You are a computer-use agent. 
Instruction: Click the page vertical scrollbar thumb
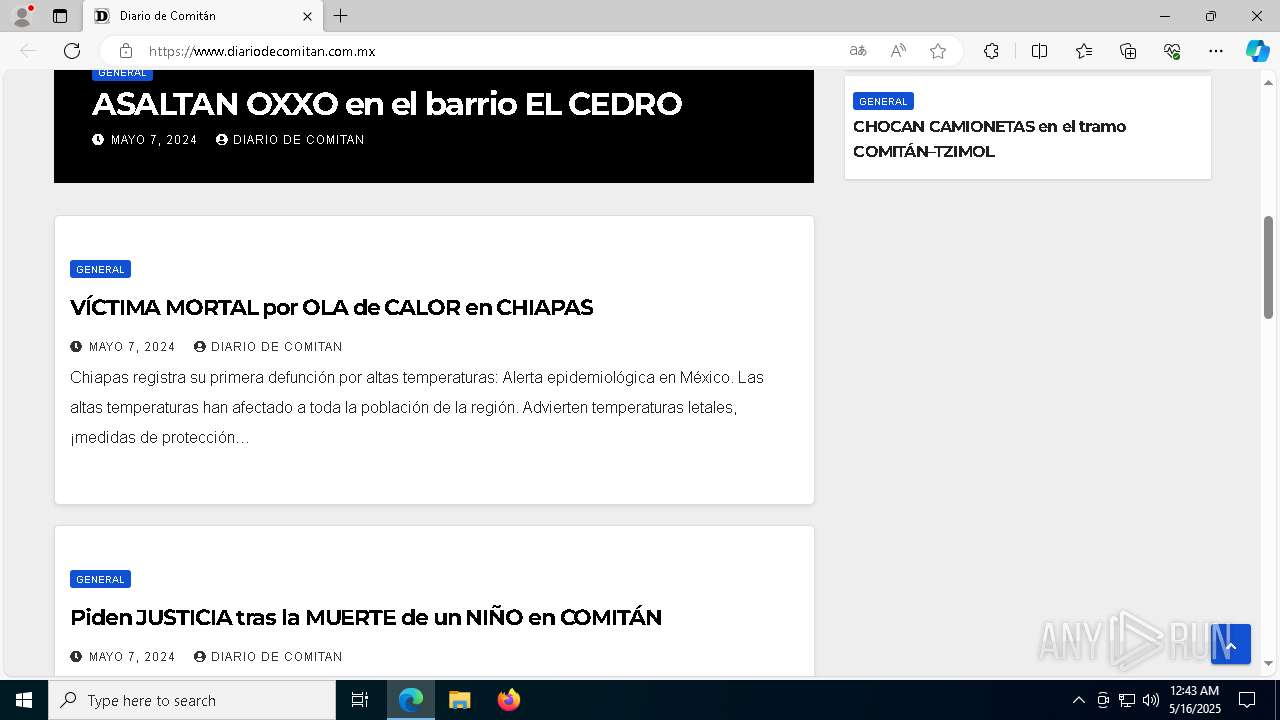tap(1268, 267)
